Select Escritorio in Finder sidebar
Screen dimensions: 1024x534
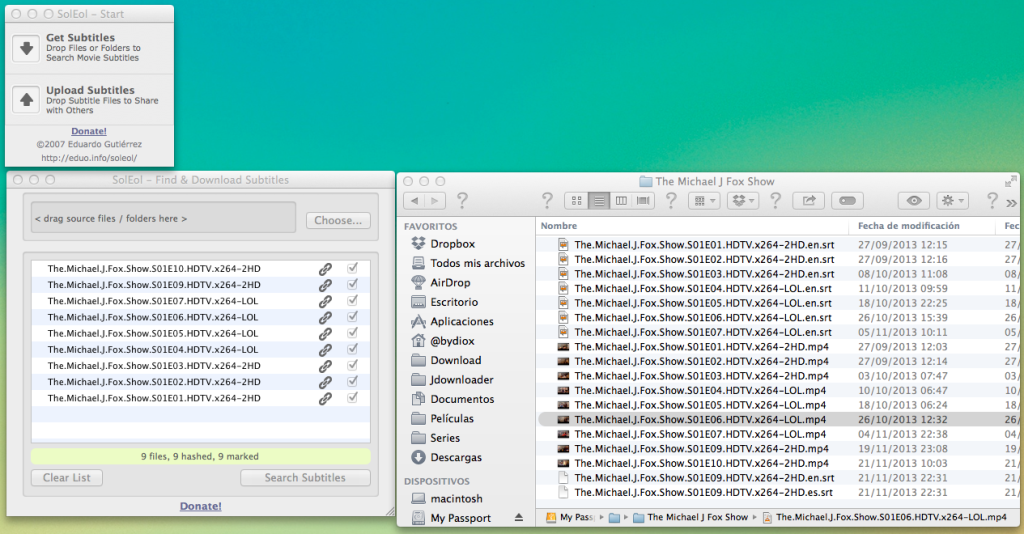pyautogui.click(x=444, y=302)
